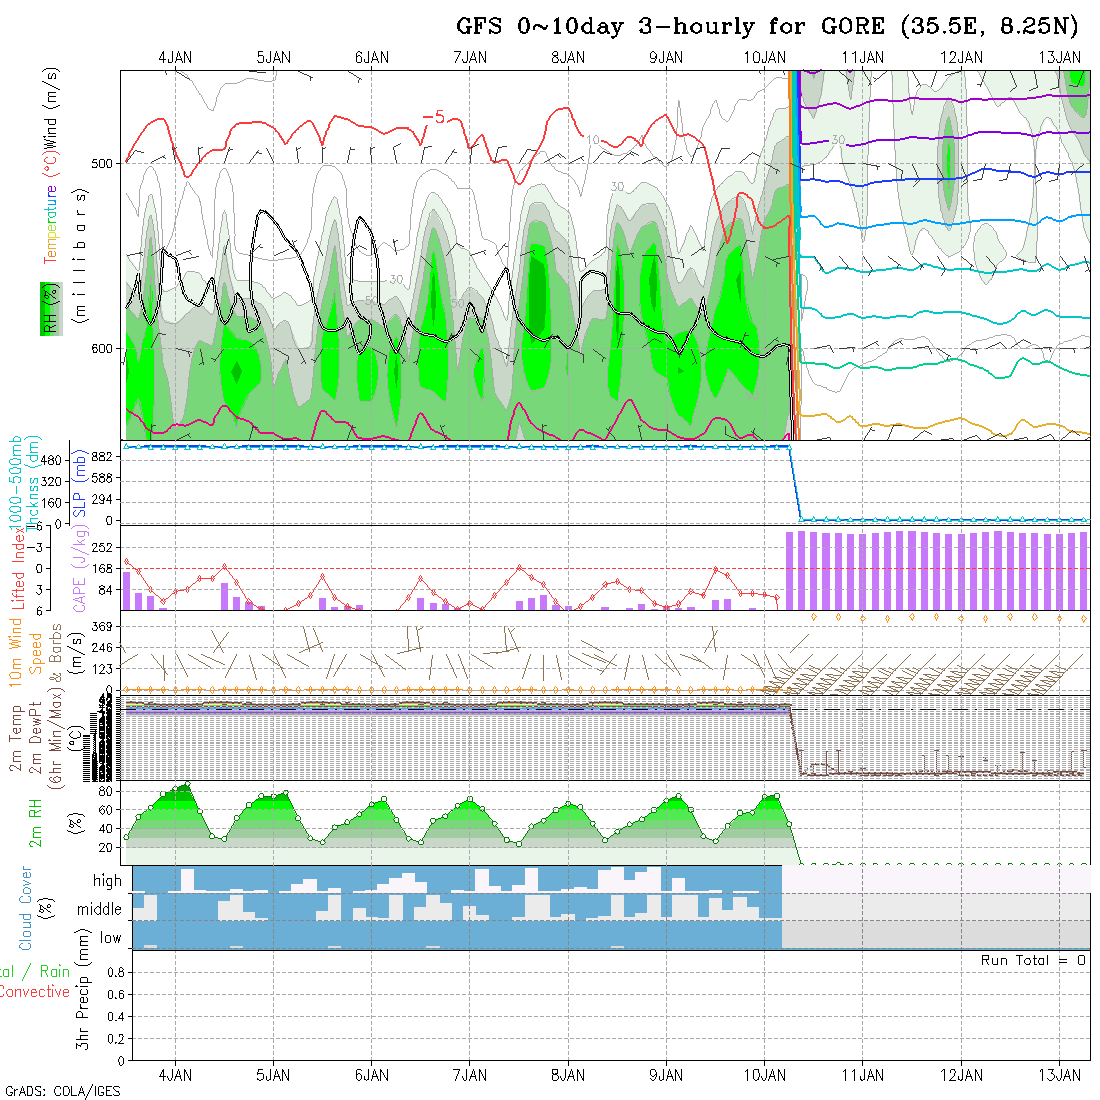
Task: Click the green '2m RH' axis label
Action: pyautogui.click(x=35, y=823)
